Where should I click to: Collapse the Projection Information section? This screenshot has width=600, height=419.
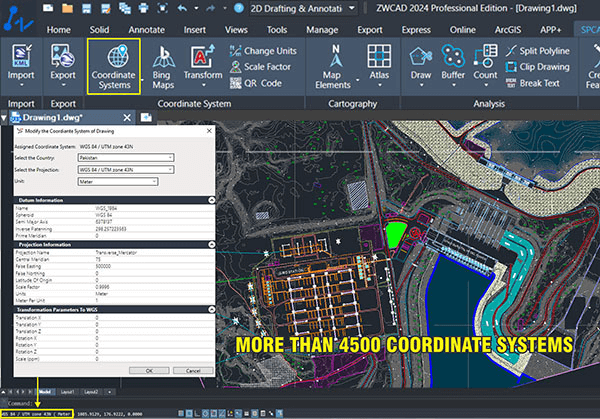pos(211,244)
